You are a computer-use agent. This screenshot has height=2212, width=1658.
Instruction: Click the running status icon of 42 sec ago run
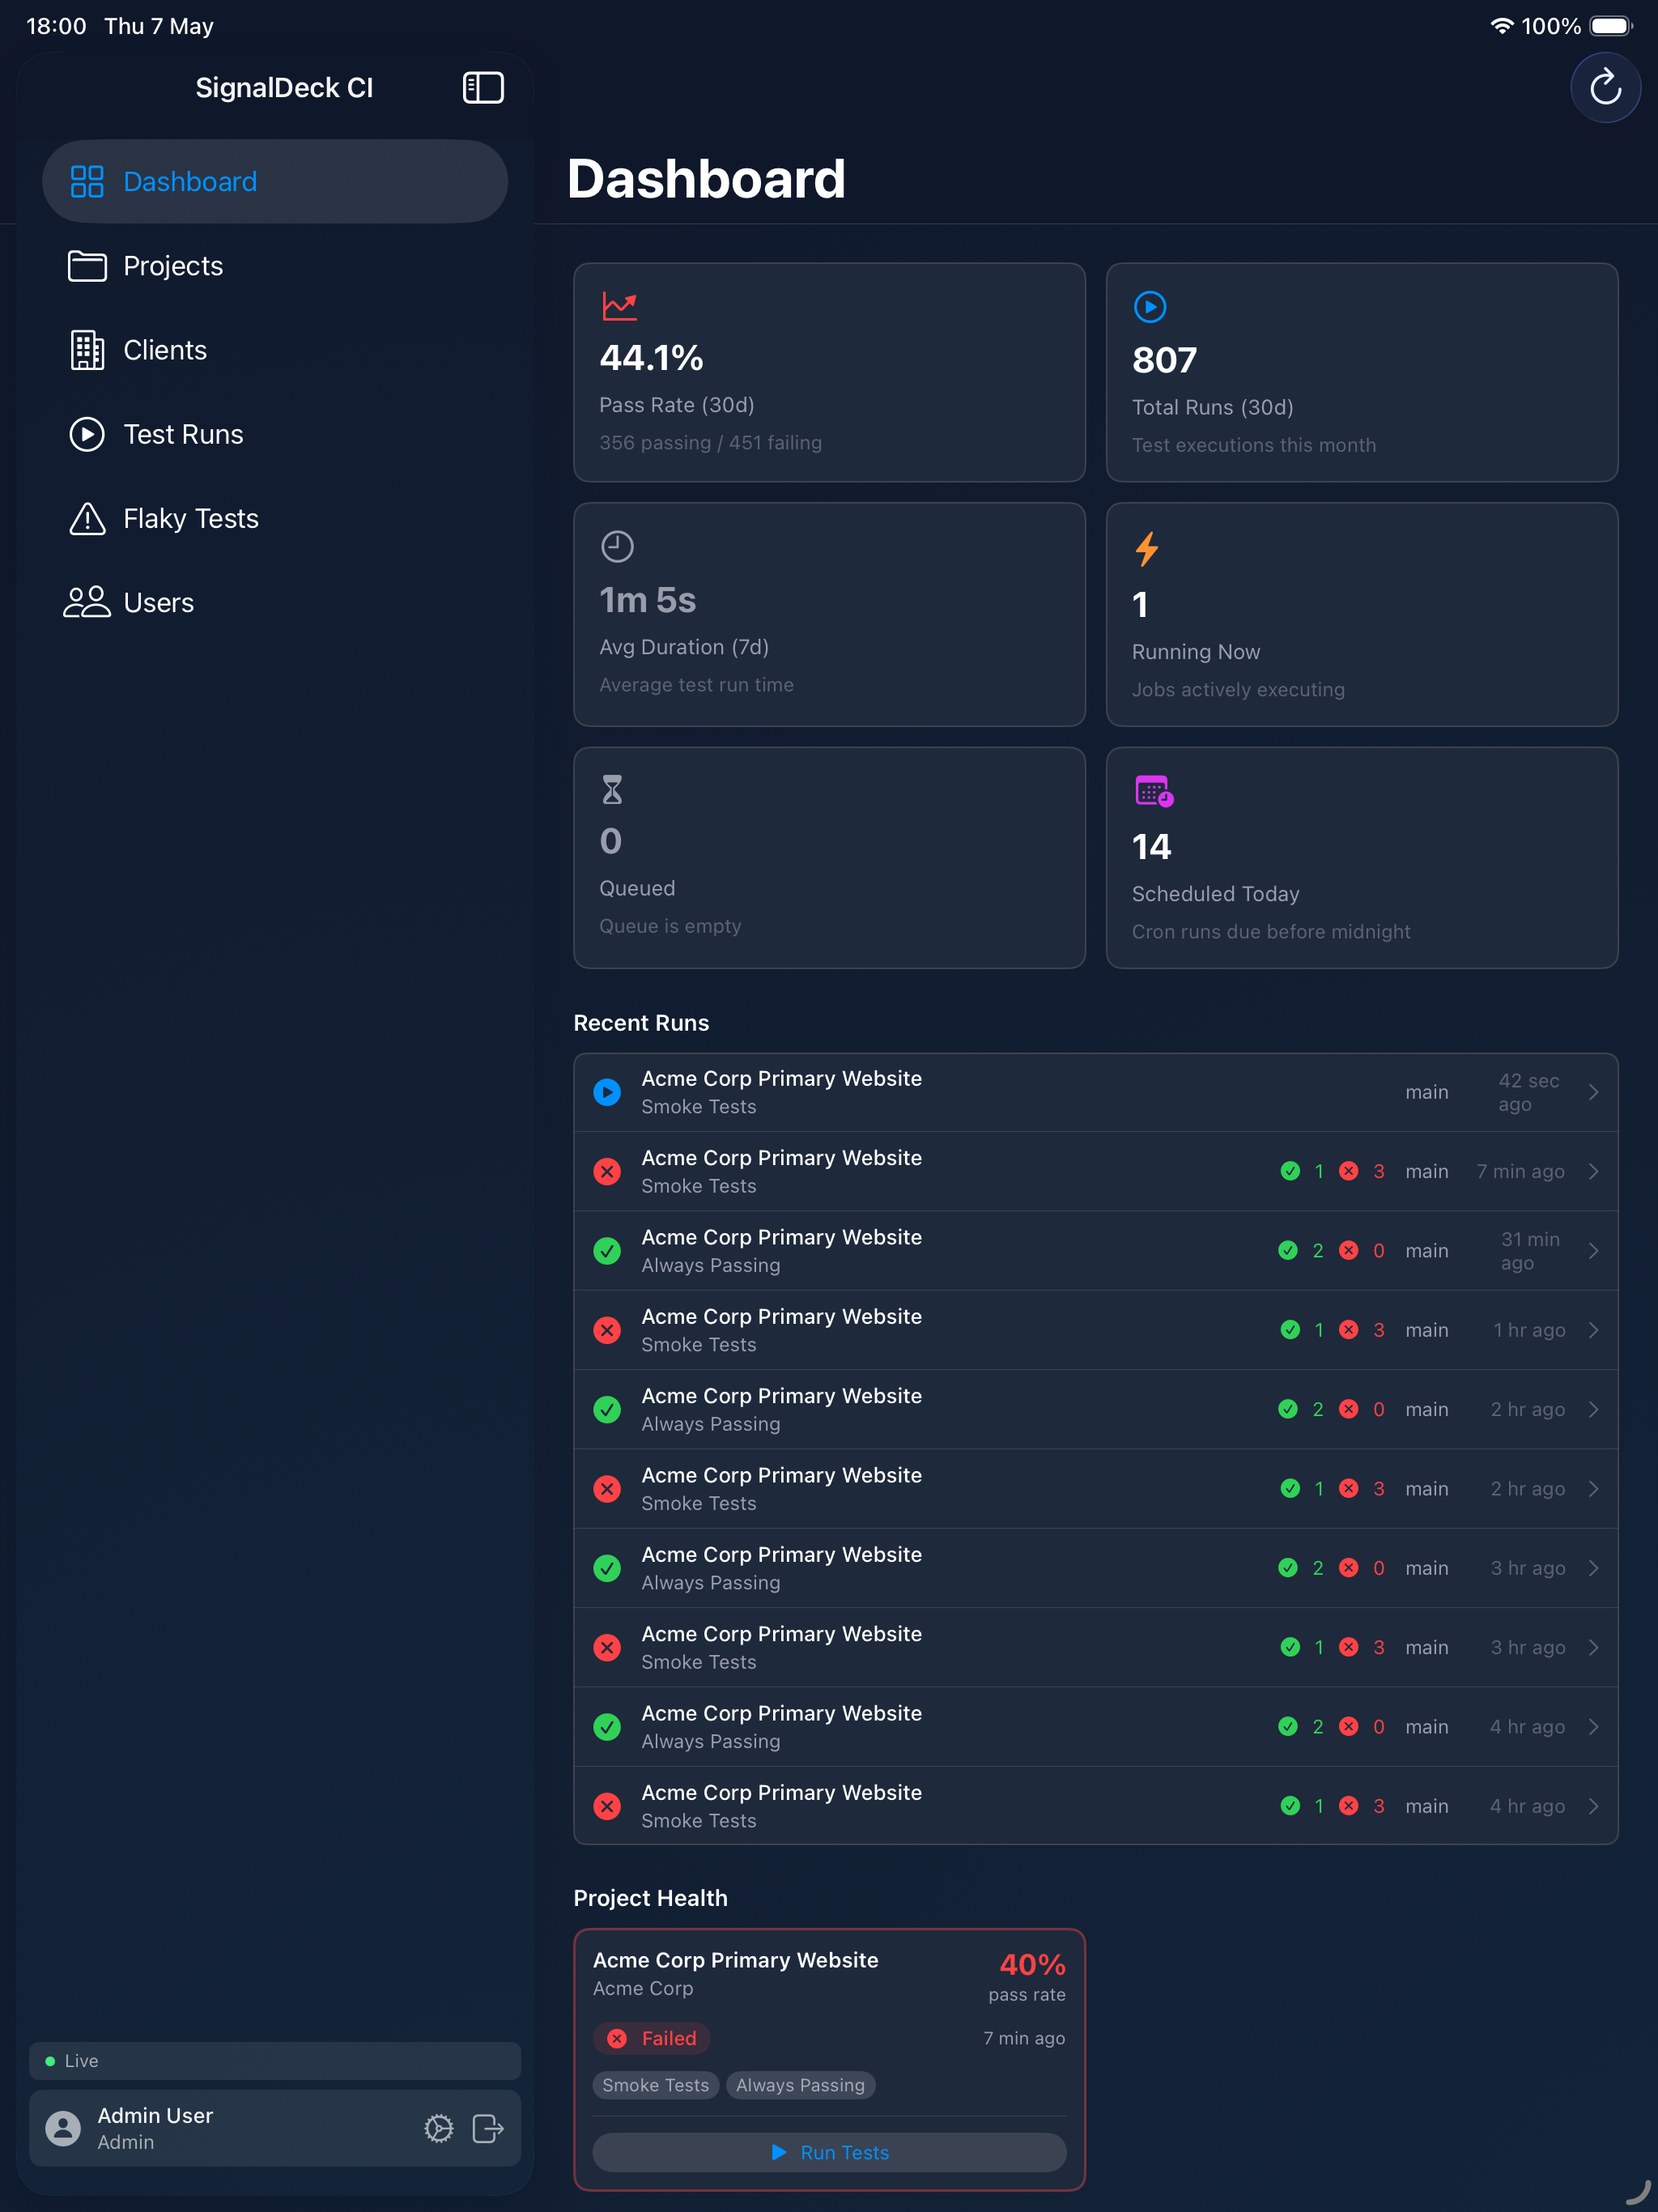(x=607, y=1092)
